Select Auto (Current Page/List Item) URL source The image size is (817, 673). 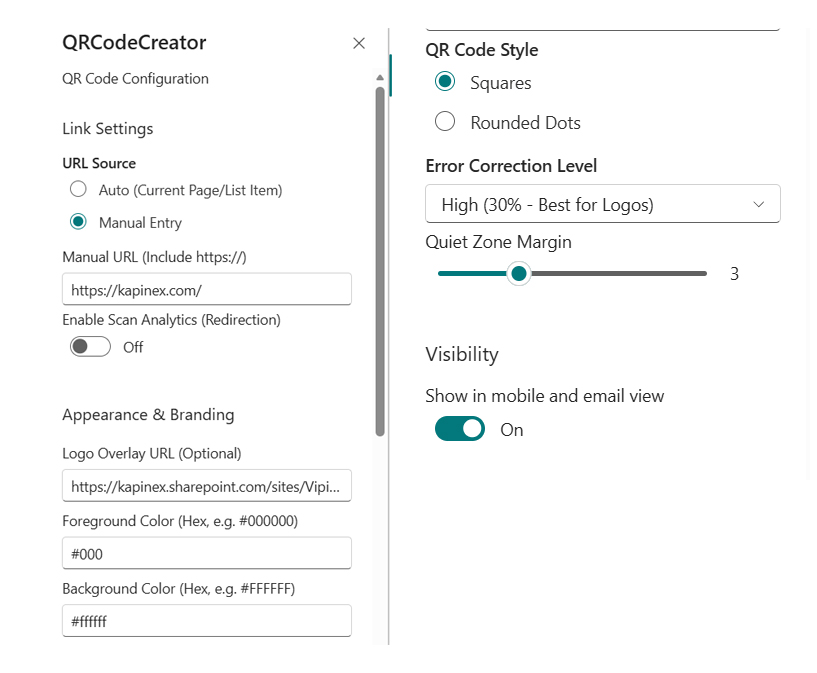78,190
